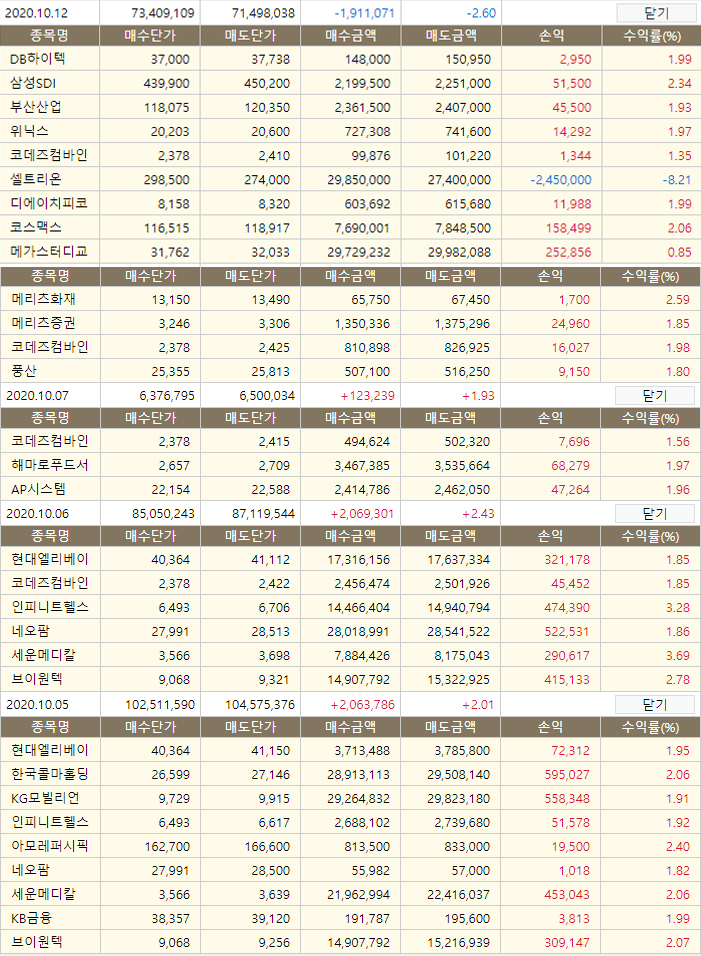Select the 595,027 profit for 한국콜마홀딩
This screenshot has height=956, width=701.
click(x=567, y=775)
